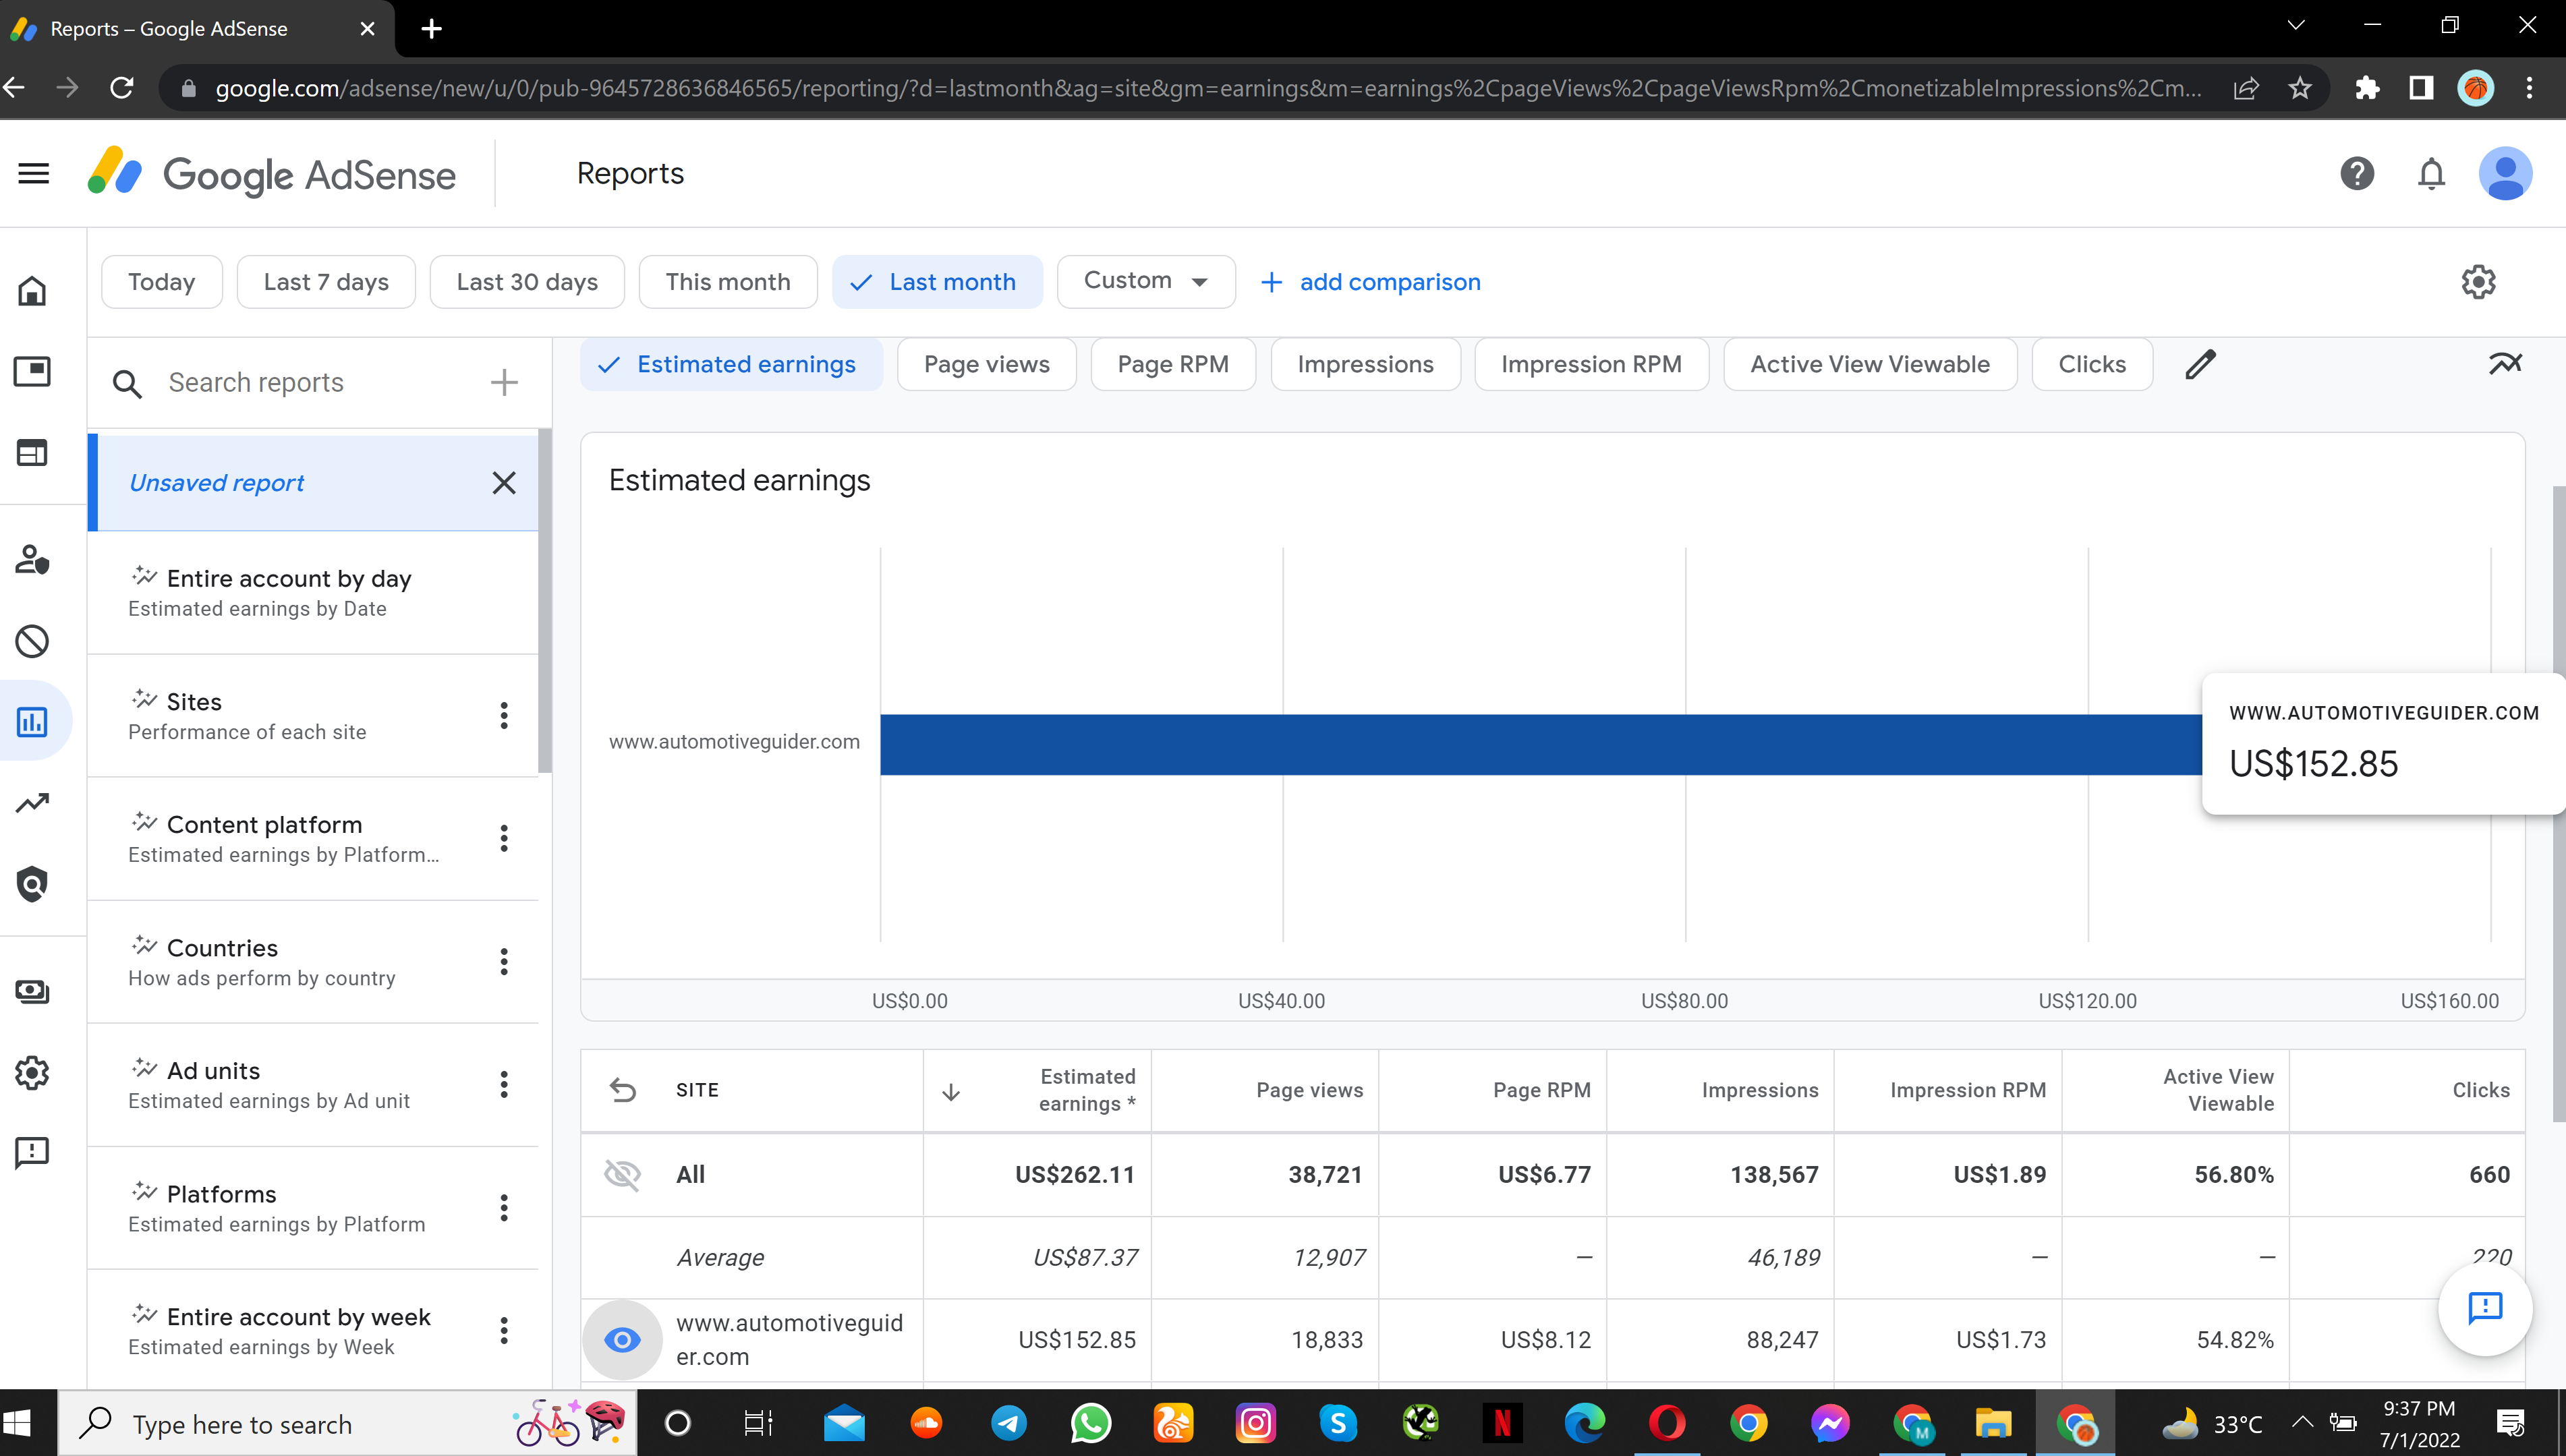Open the Ad units report

(313, 1084)
